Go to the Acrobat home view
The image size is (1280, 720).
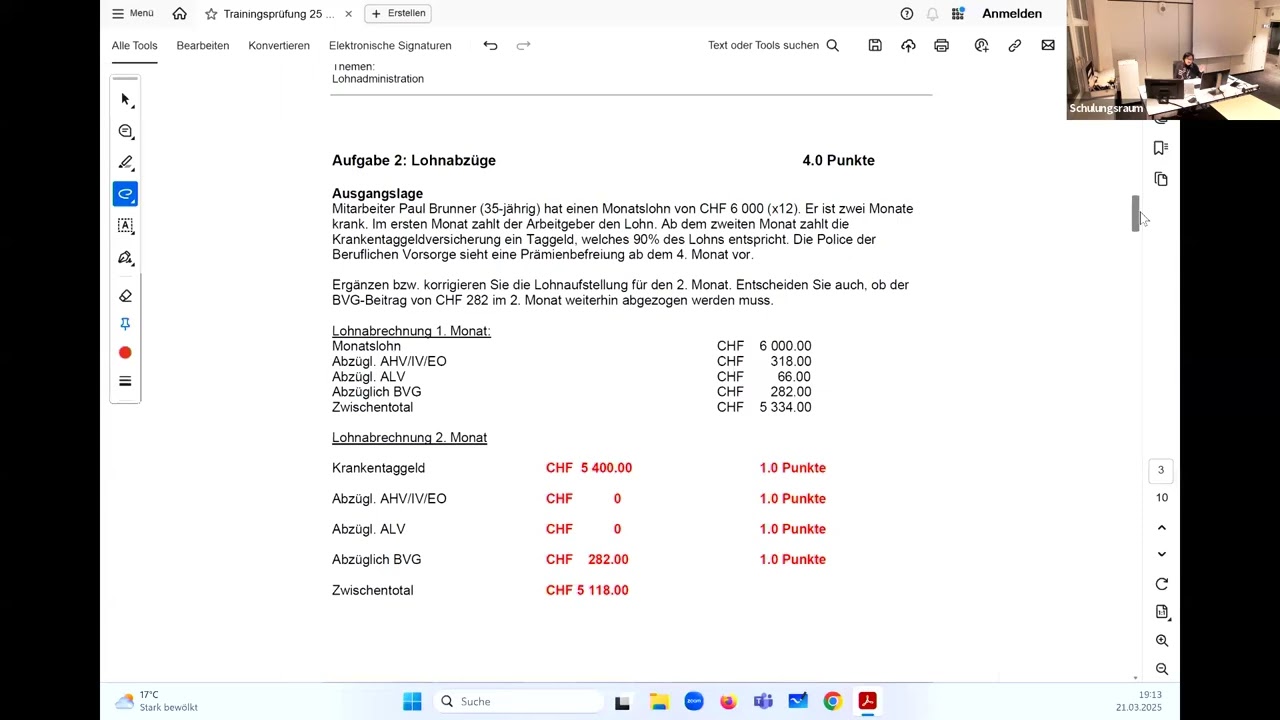[x=179, y=14]
